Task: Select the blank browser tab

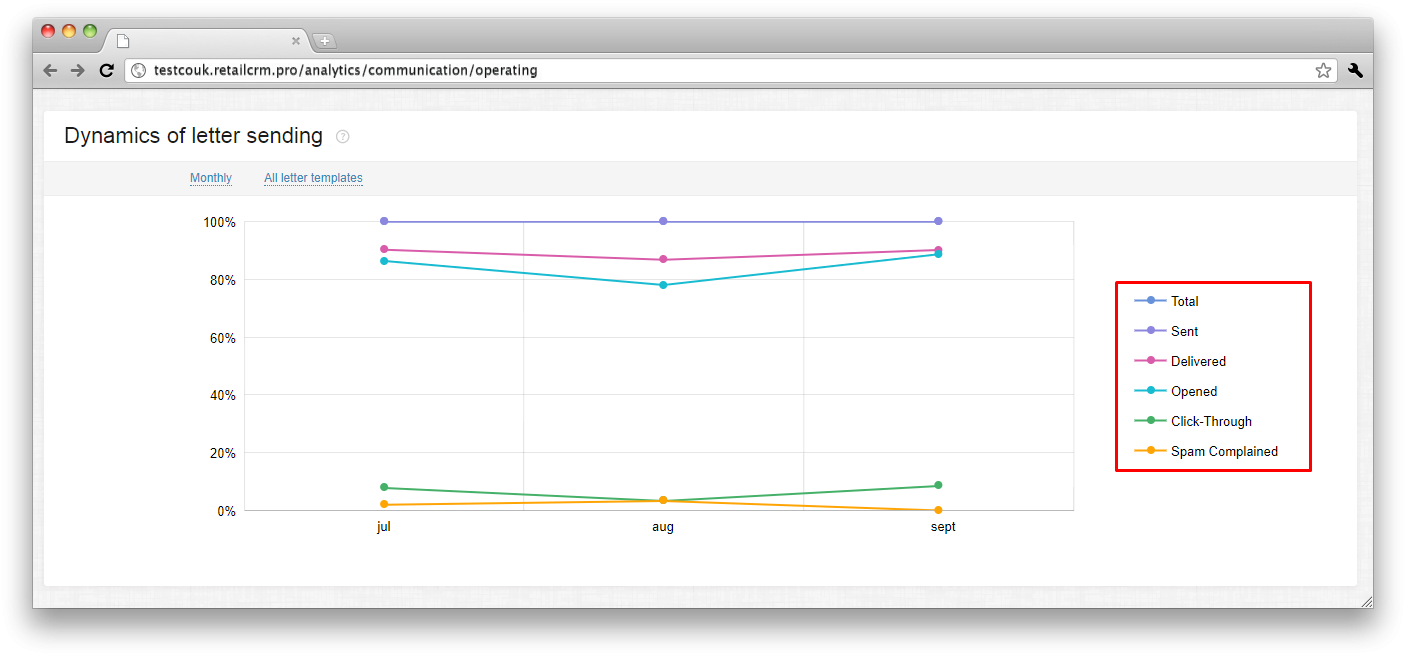Action: click(207, 41)
